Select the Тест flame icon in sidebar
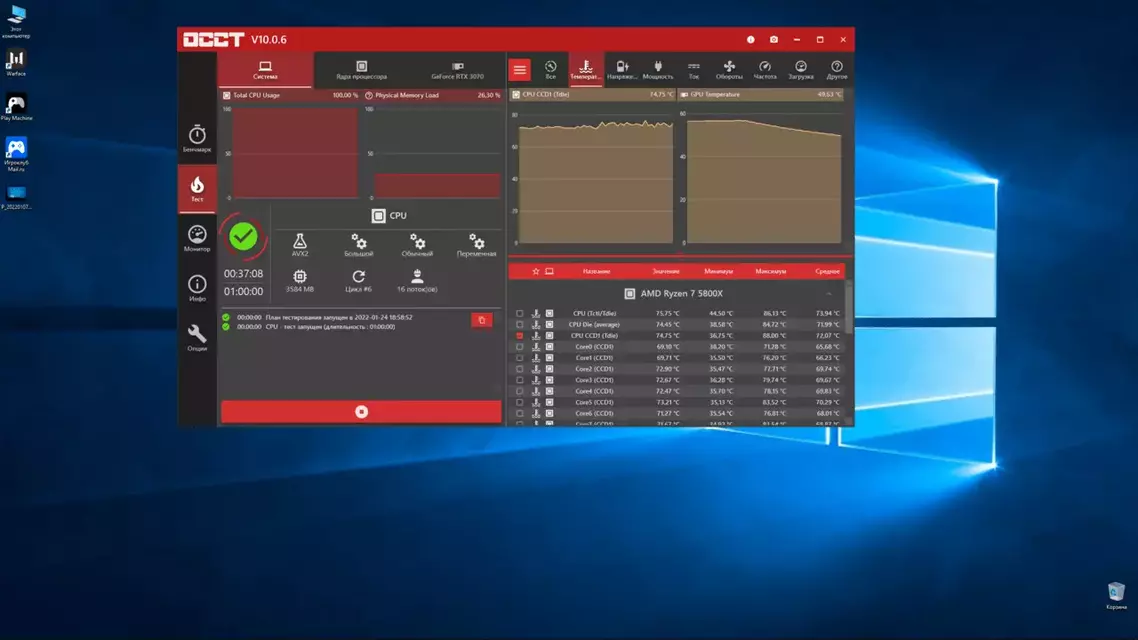This screenshot has height=640, width=1138. pos(197,189)
